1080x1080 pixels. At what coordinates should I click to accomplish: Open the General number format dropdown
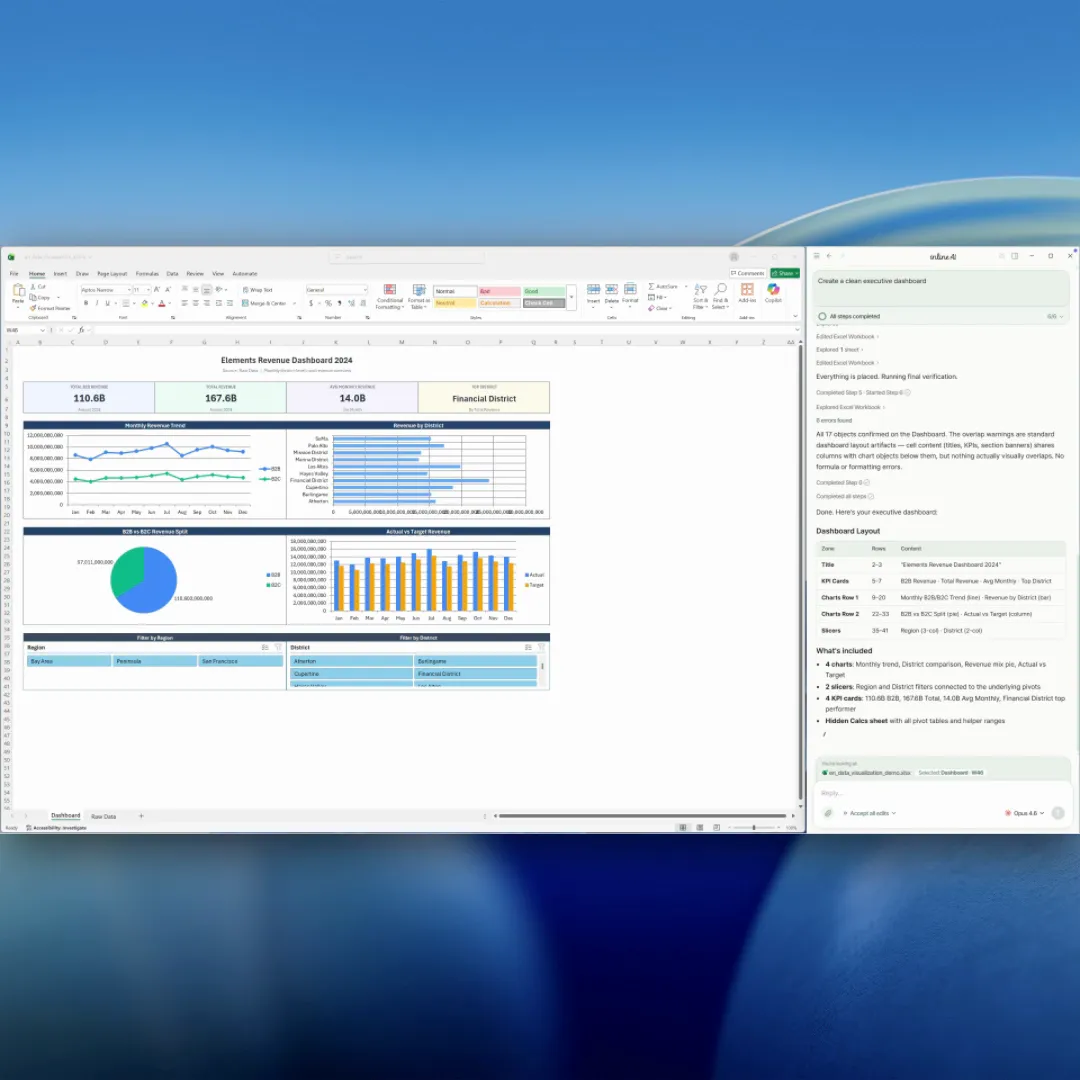coord(364,290)
